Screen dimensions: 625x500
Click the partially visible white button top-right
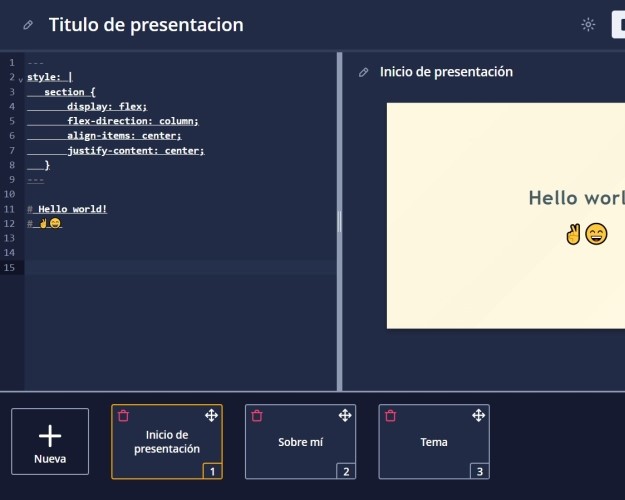(x=618, y=25)
